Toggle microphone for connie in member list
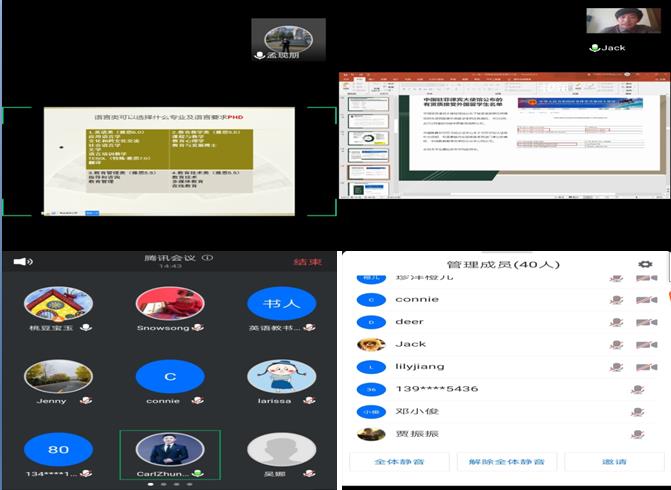Image resolution: width=671 pixels, height=490 pixels. pyautogui.click(x=618, y=300)
